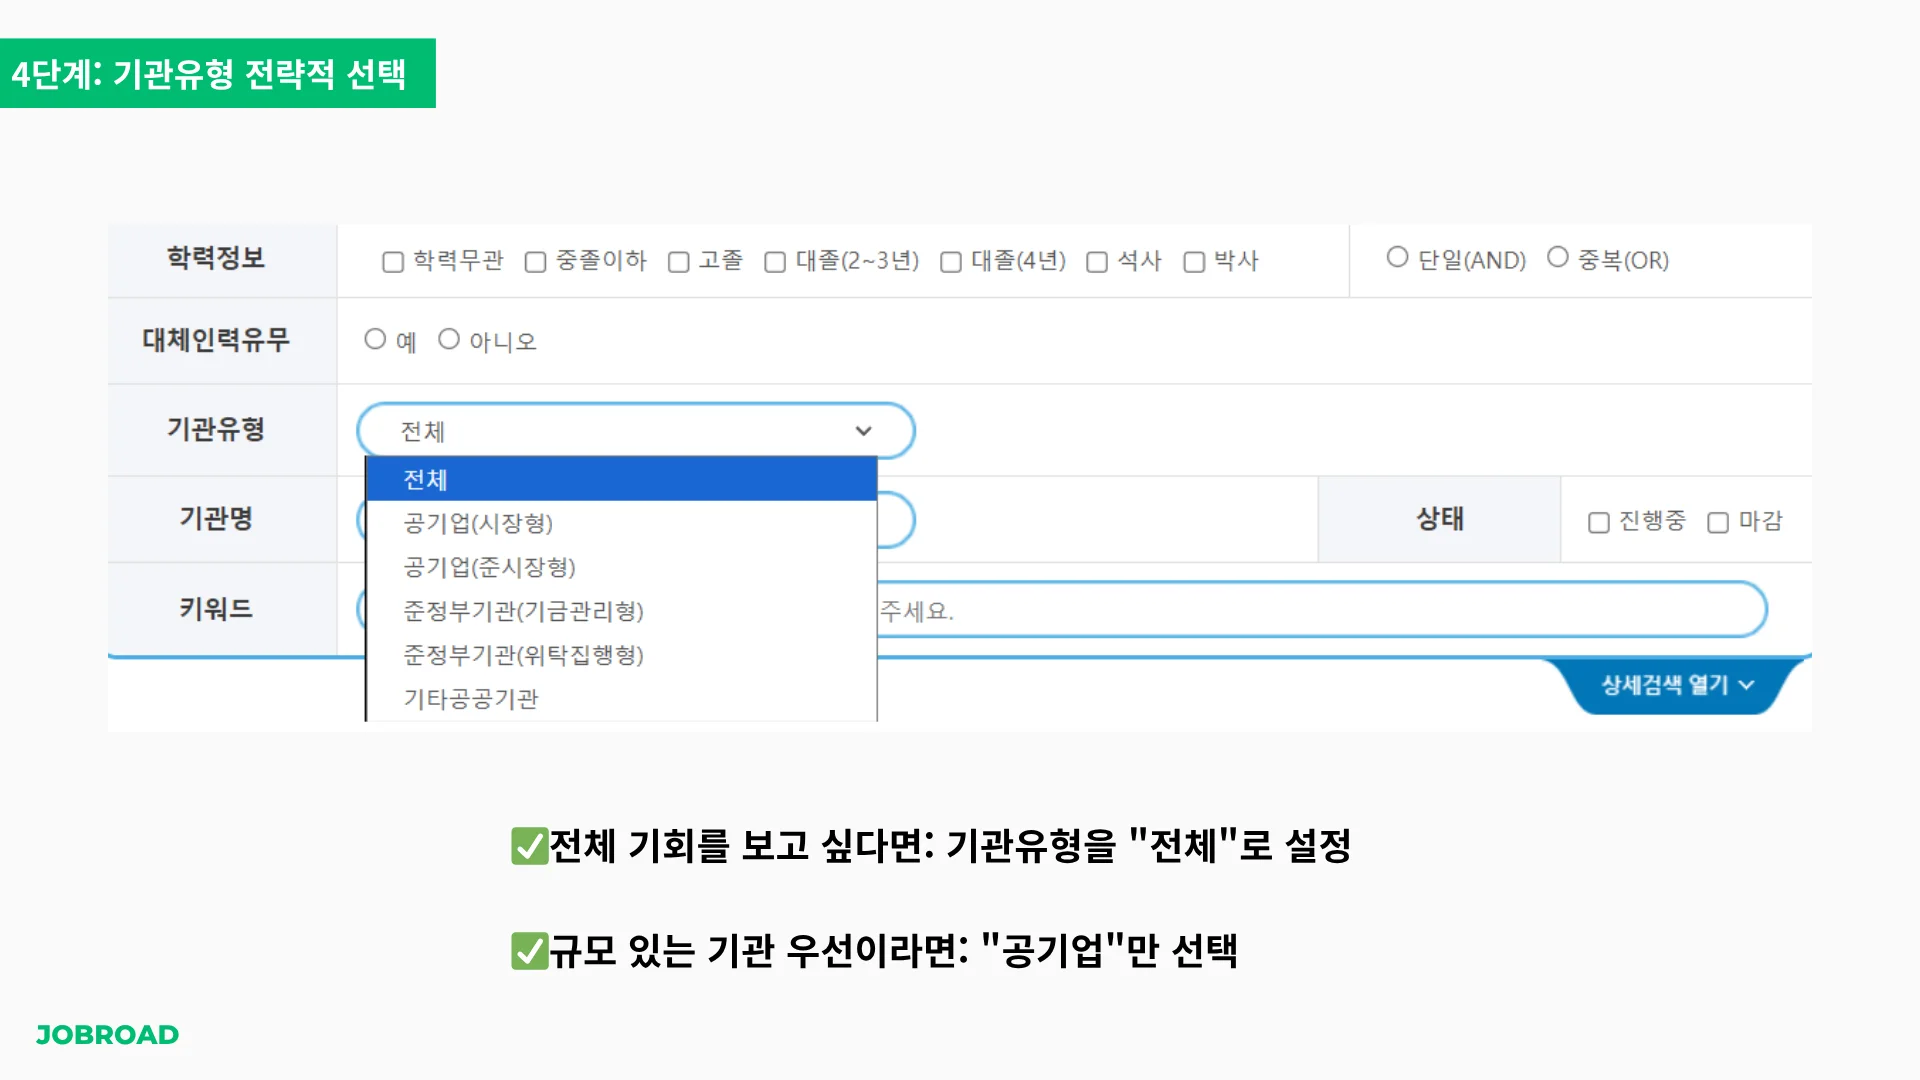Viewport: 1920px width, 1080px height.
Task: Select the 중복(OR) radio button
Action: coord(1557,256)
